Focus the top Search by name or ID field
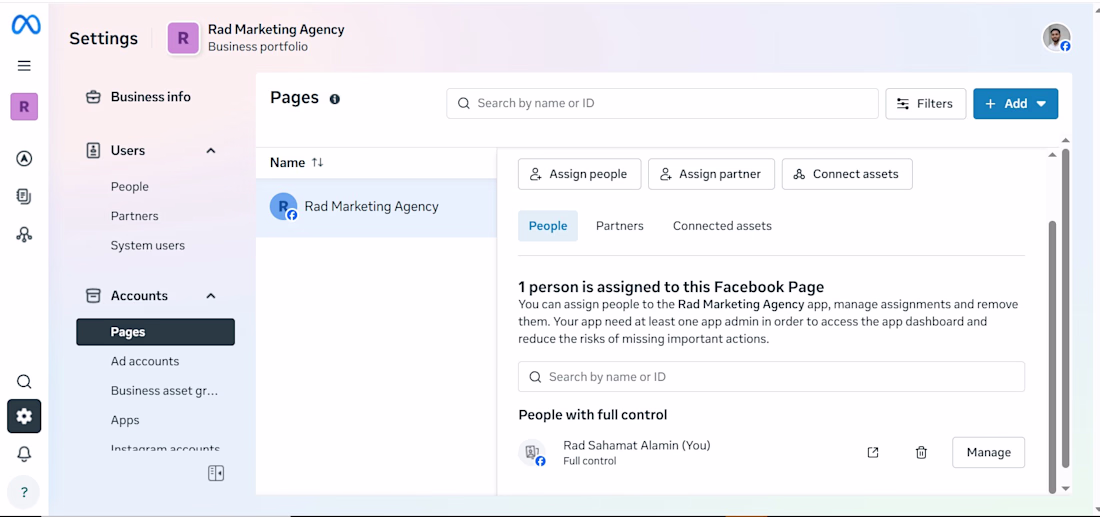This screenshot has width=1100, height=517. click(662, 103)
